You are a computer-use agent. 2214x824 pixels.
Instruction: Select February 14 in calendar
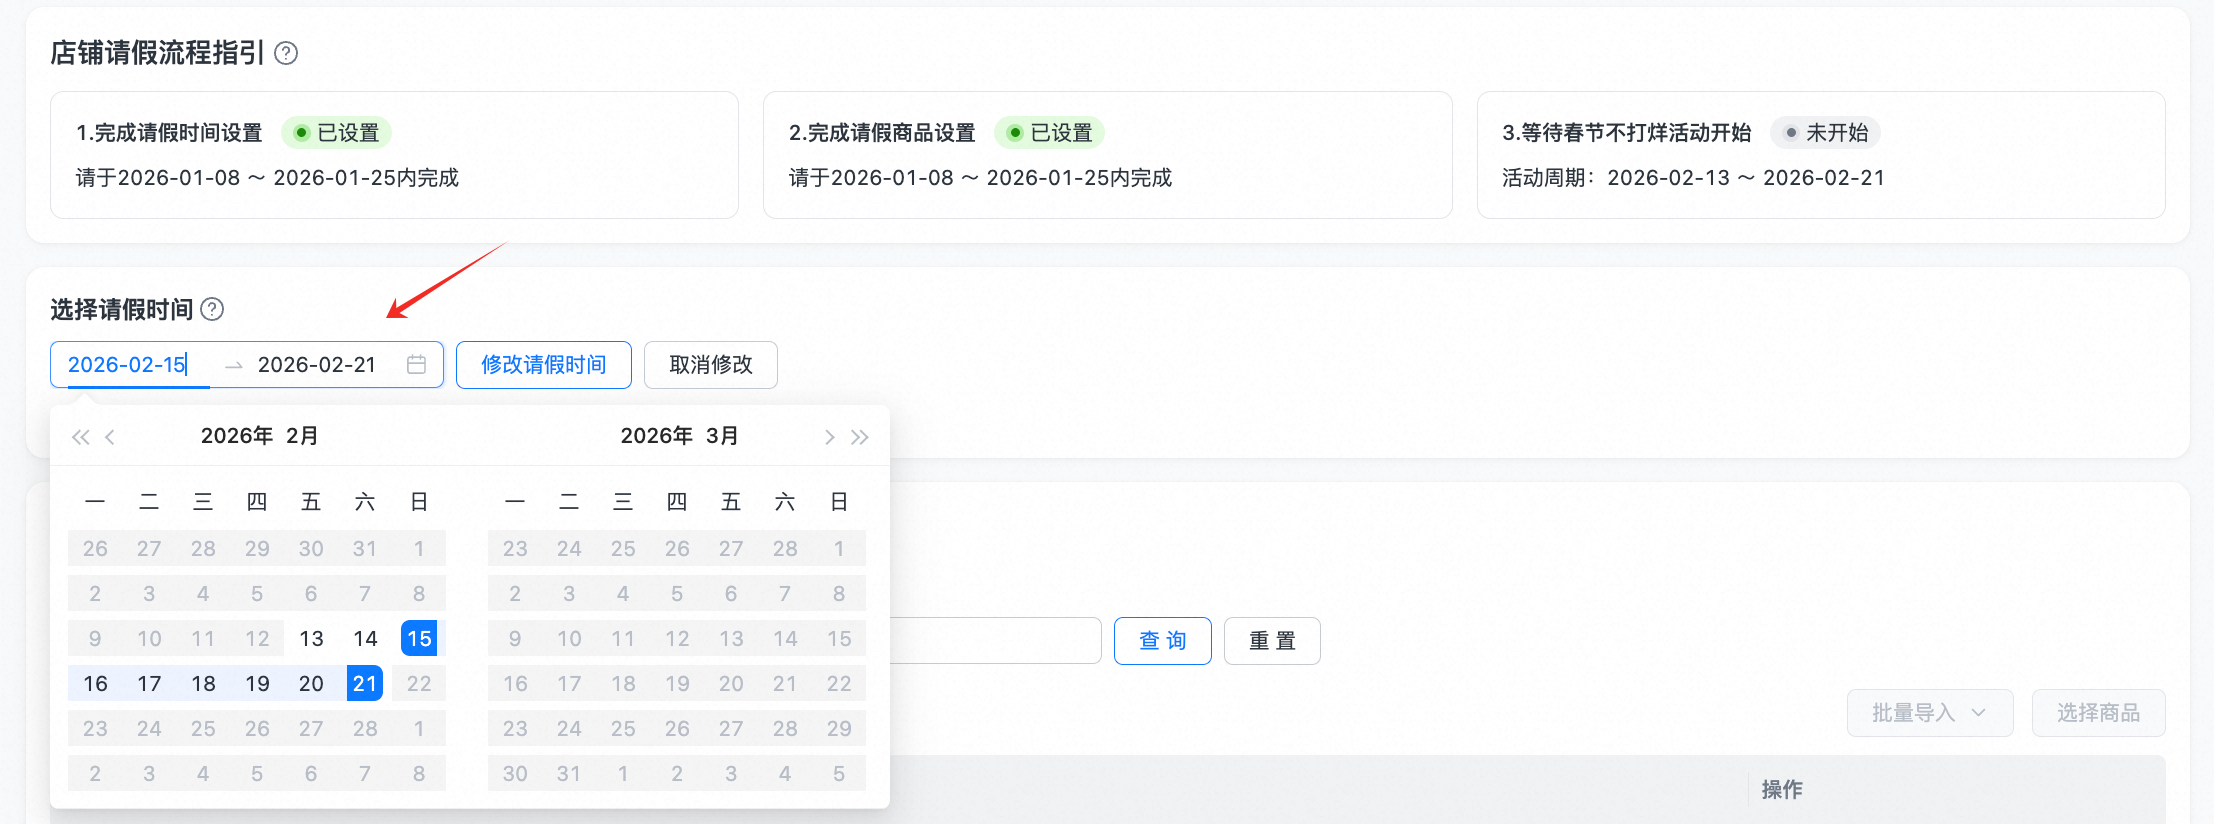(x=365, y=639)
